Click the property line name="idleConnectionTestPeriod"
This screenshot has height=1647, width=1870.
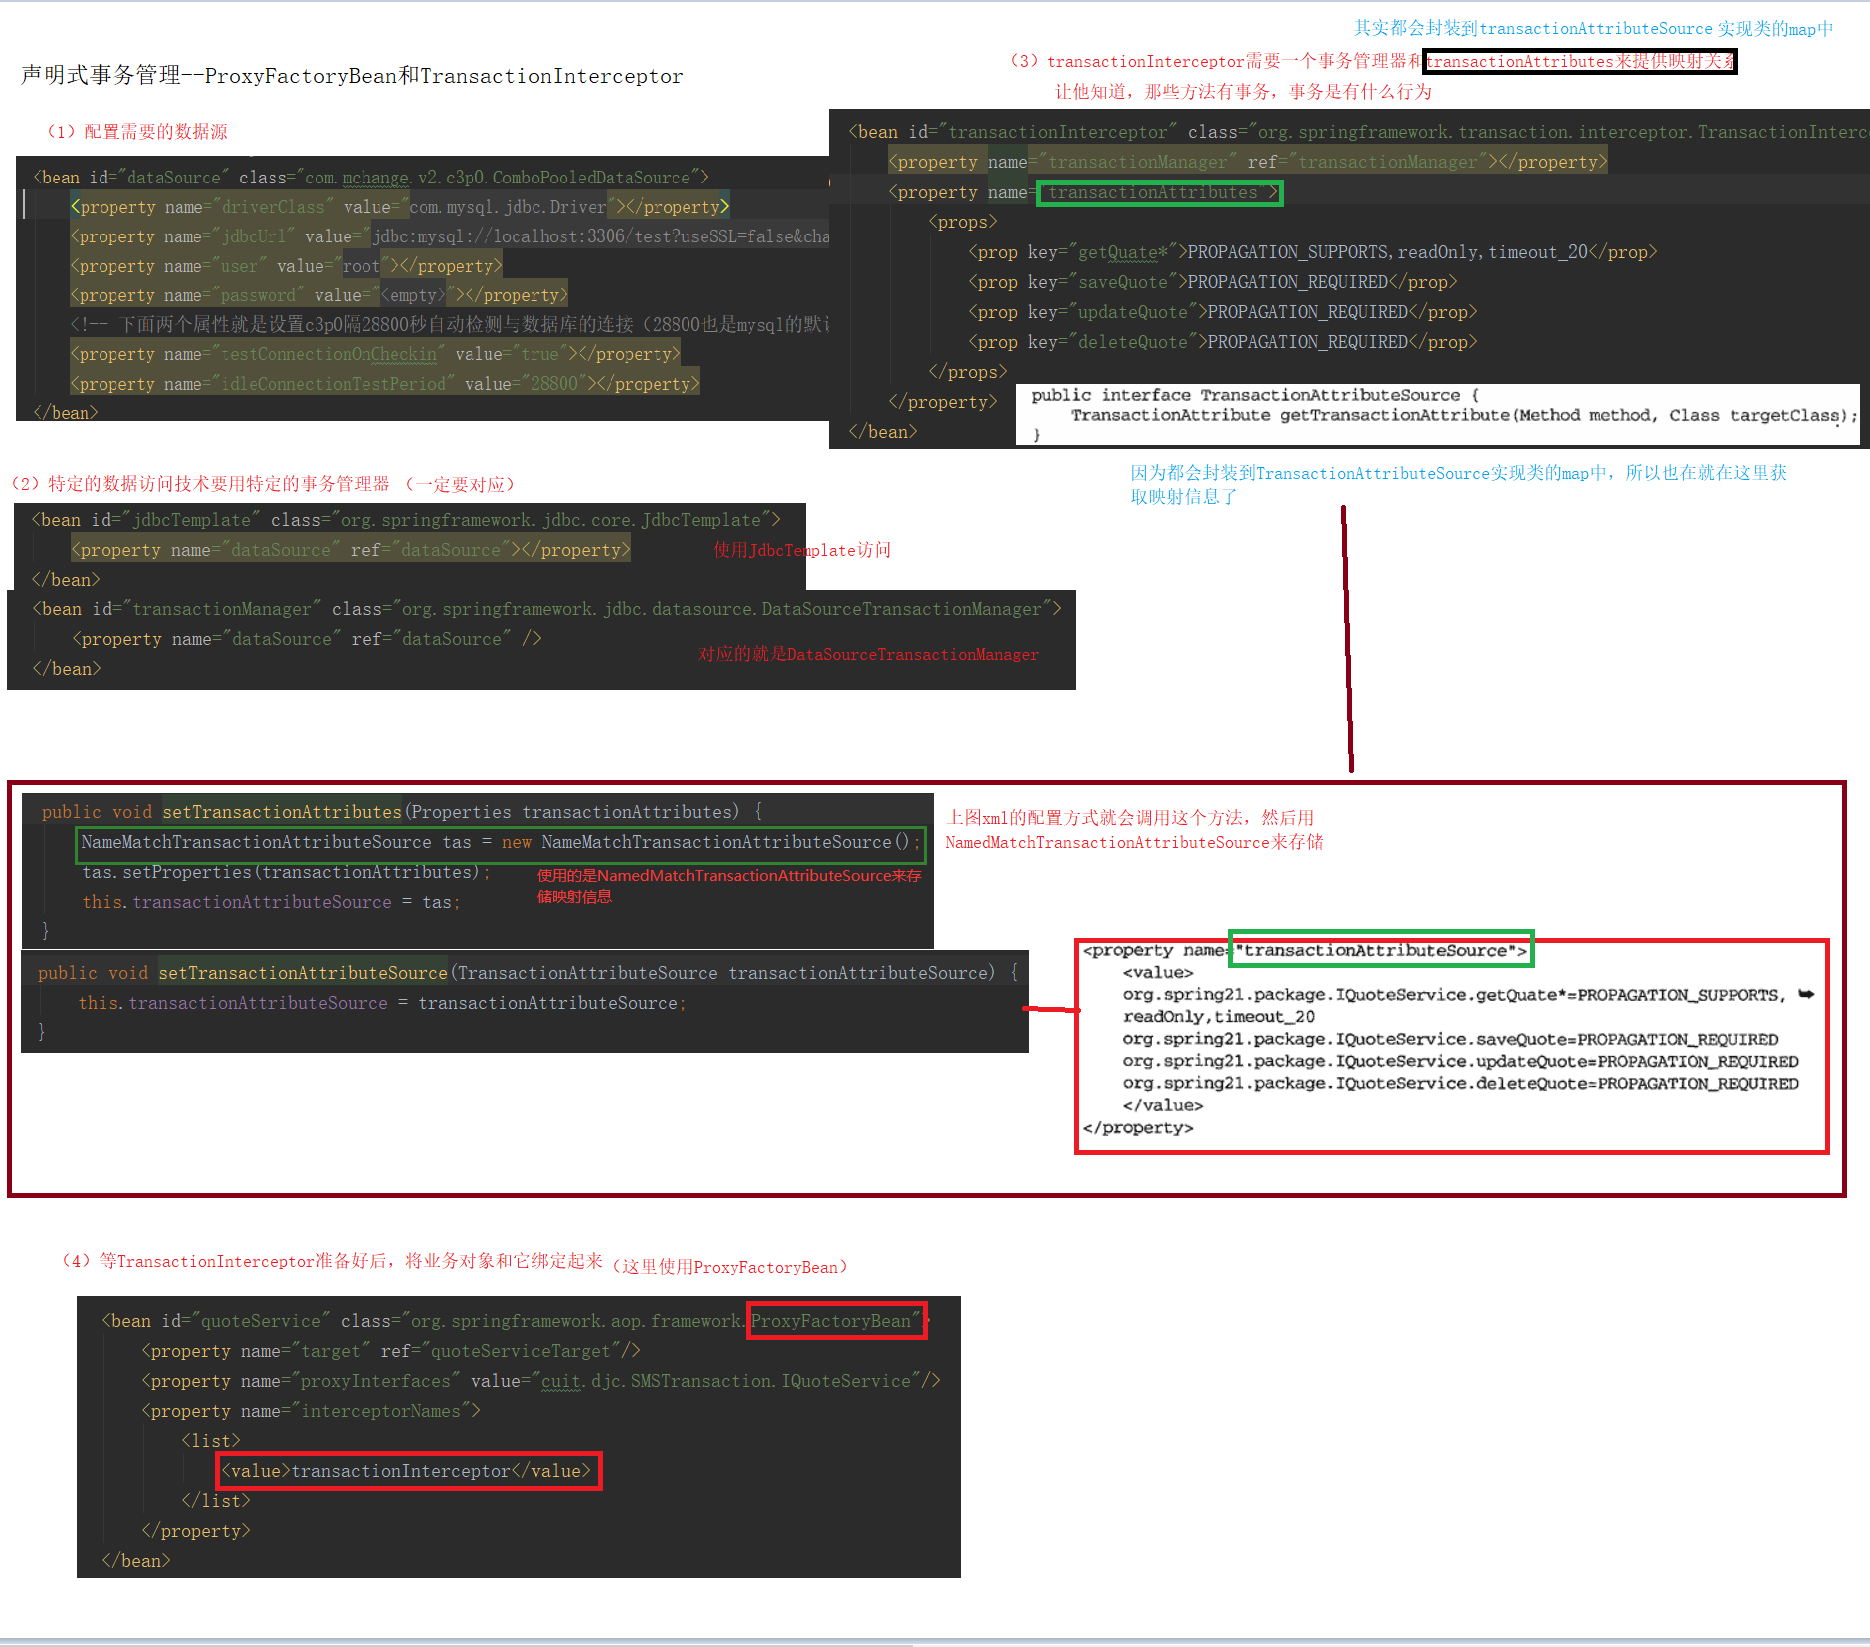point(385,384)
